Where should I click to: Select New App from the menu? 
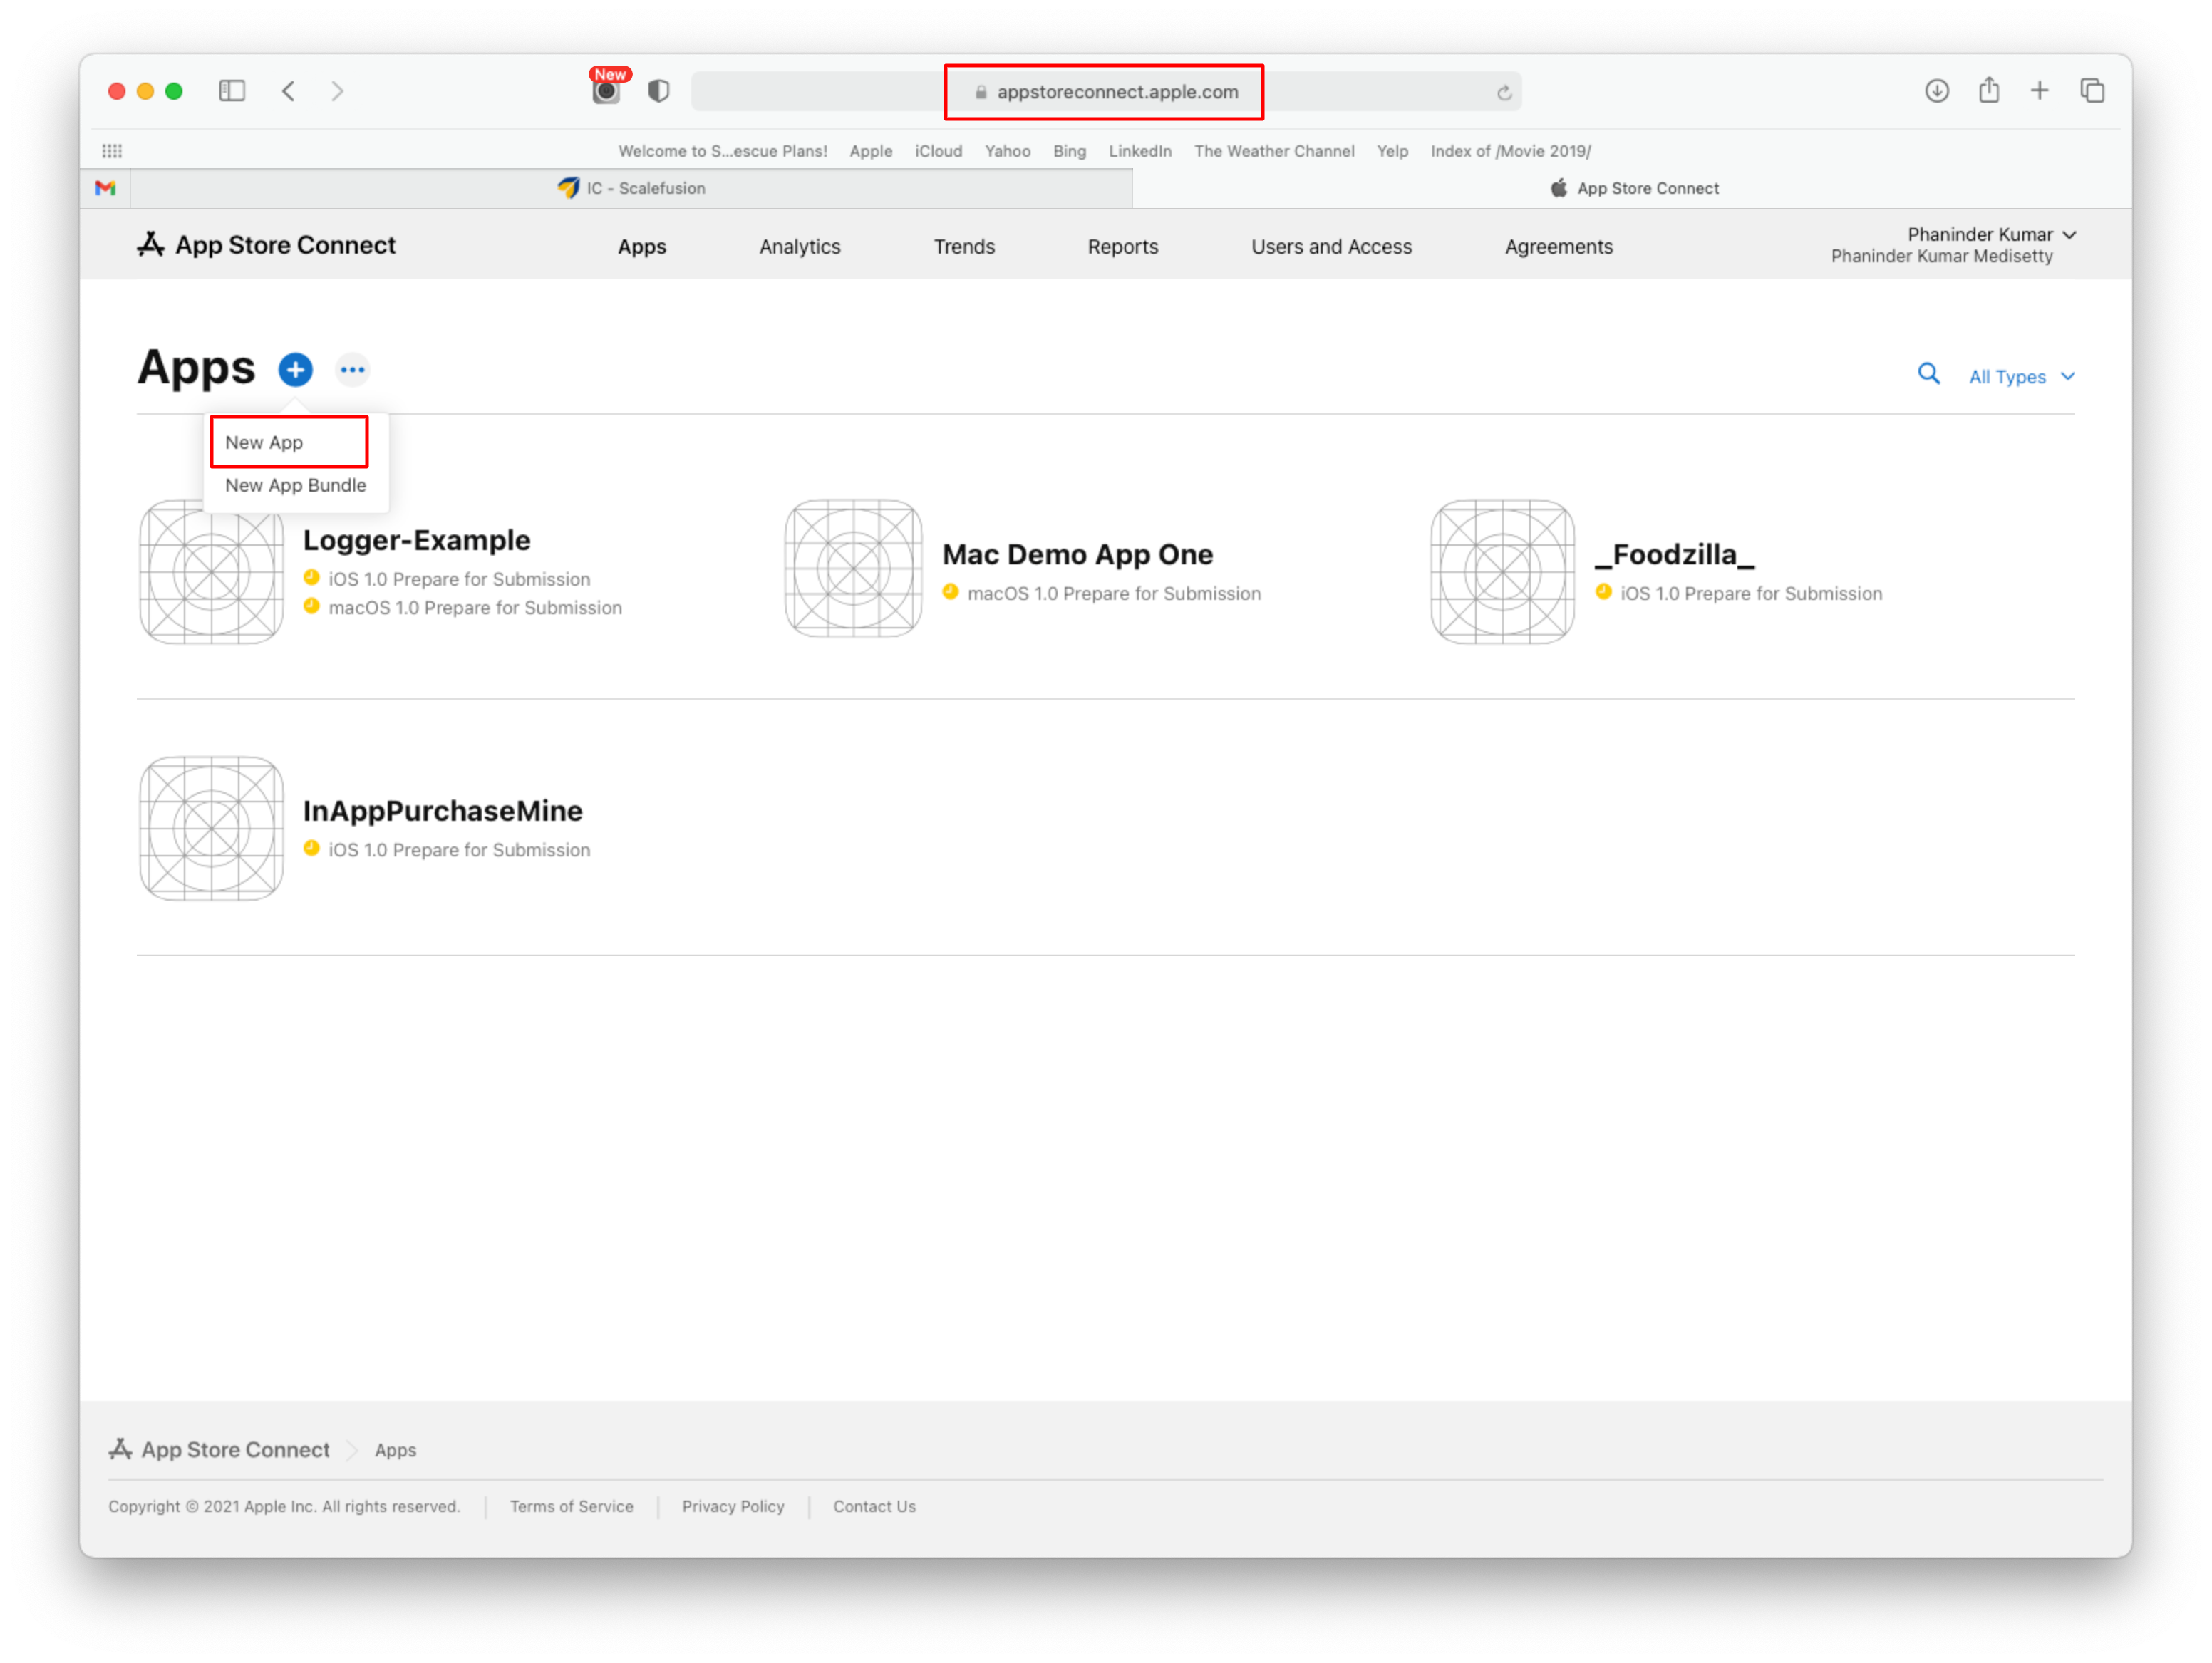coord(264,442)
